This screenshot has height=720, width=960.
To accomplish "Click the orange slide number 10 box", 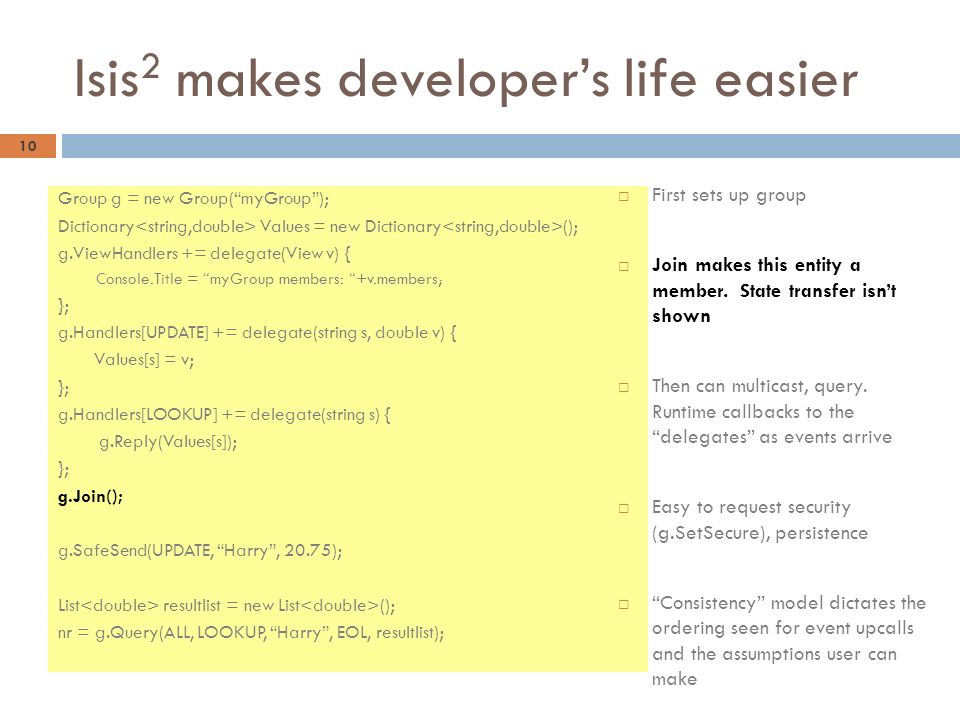I will coord(28,146).
